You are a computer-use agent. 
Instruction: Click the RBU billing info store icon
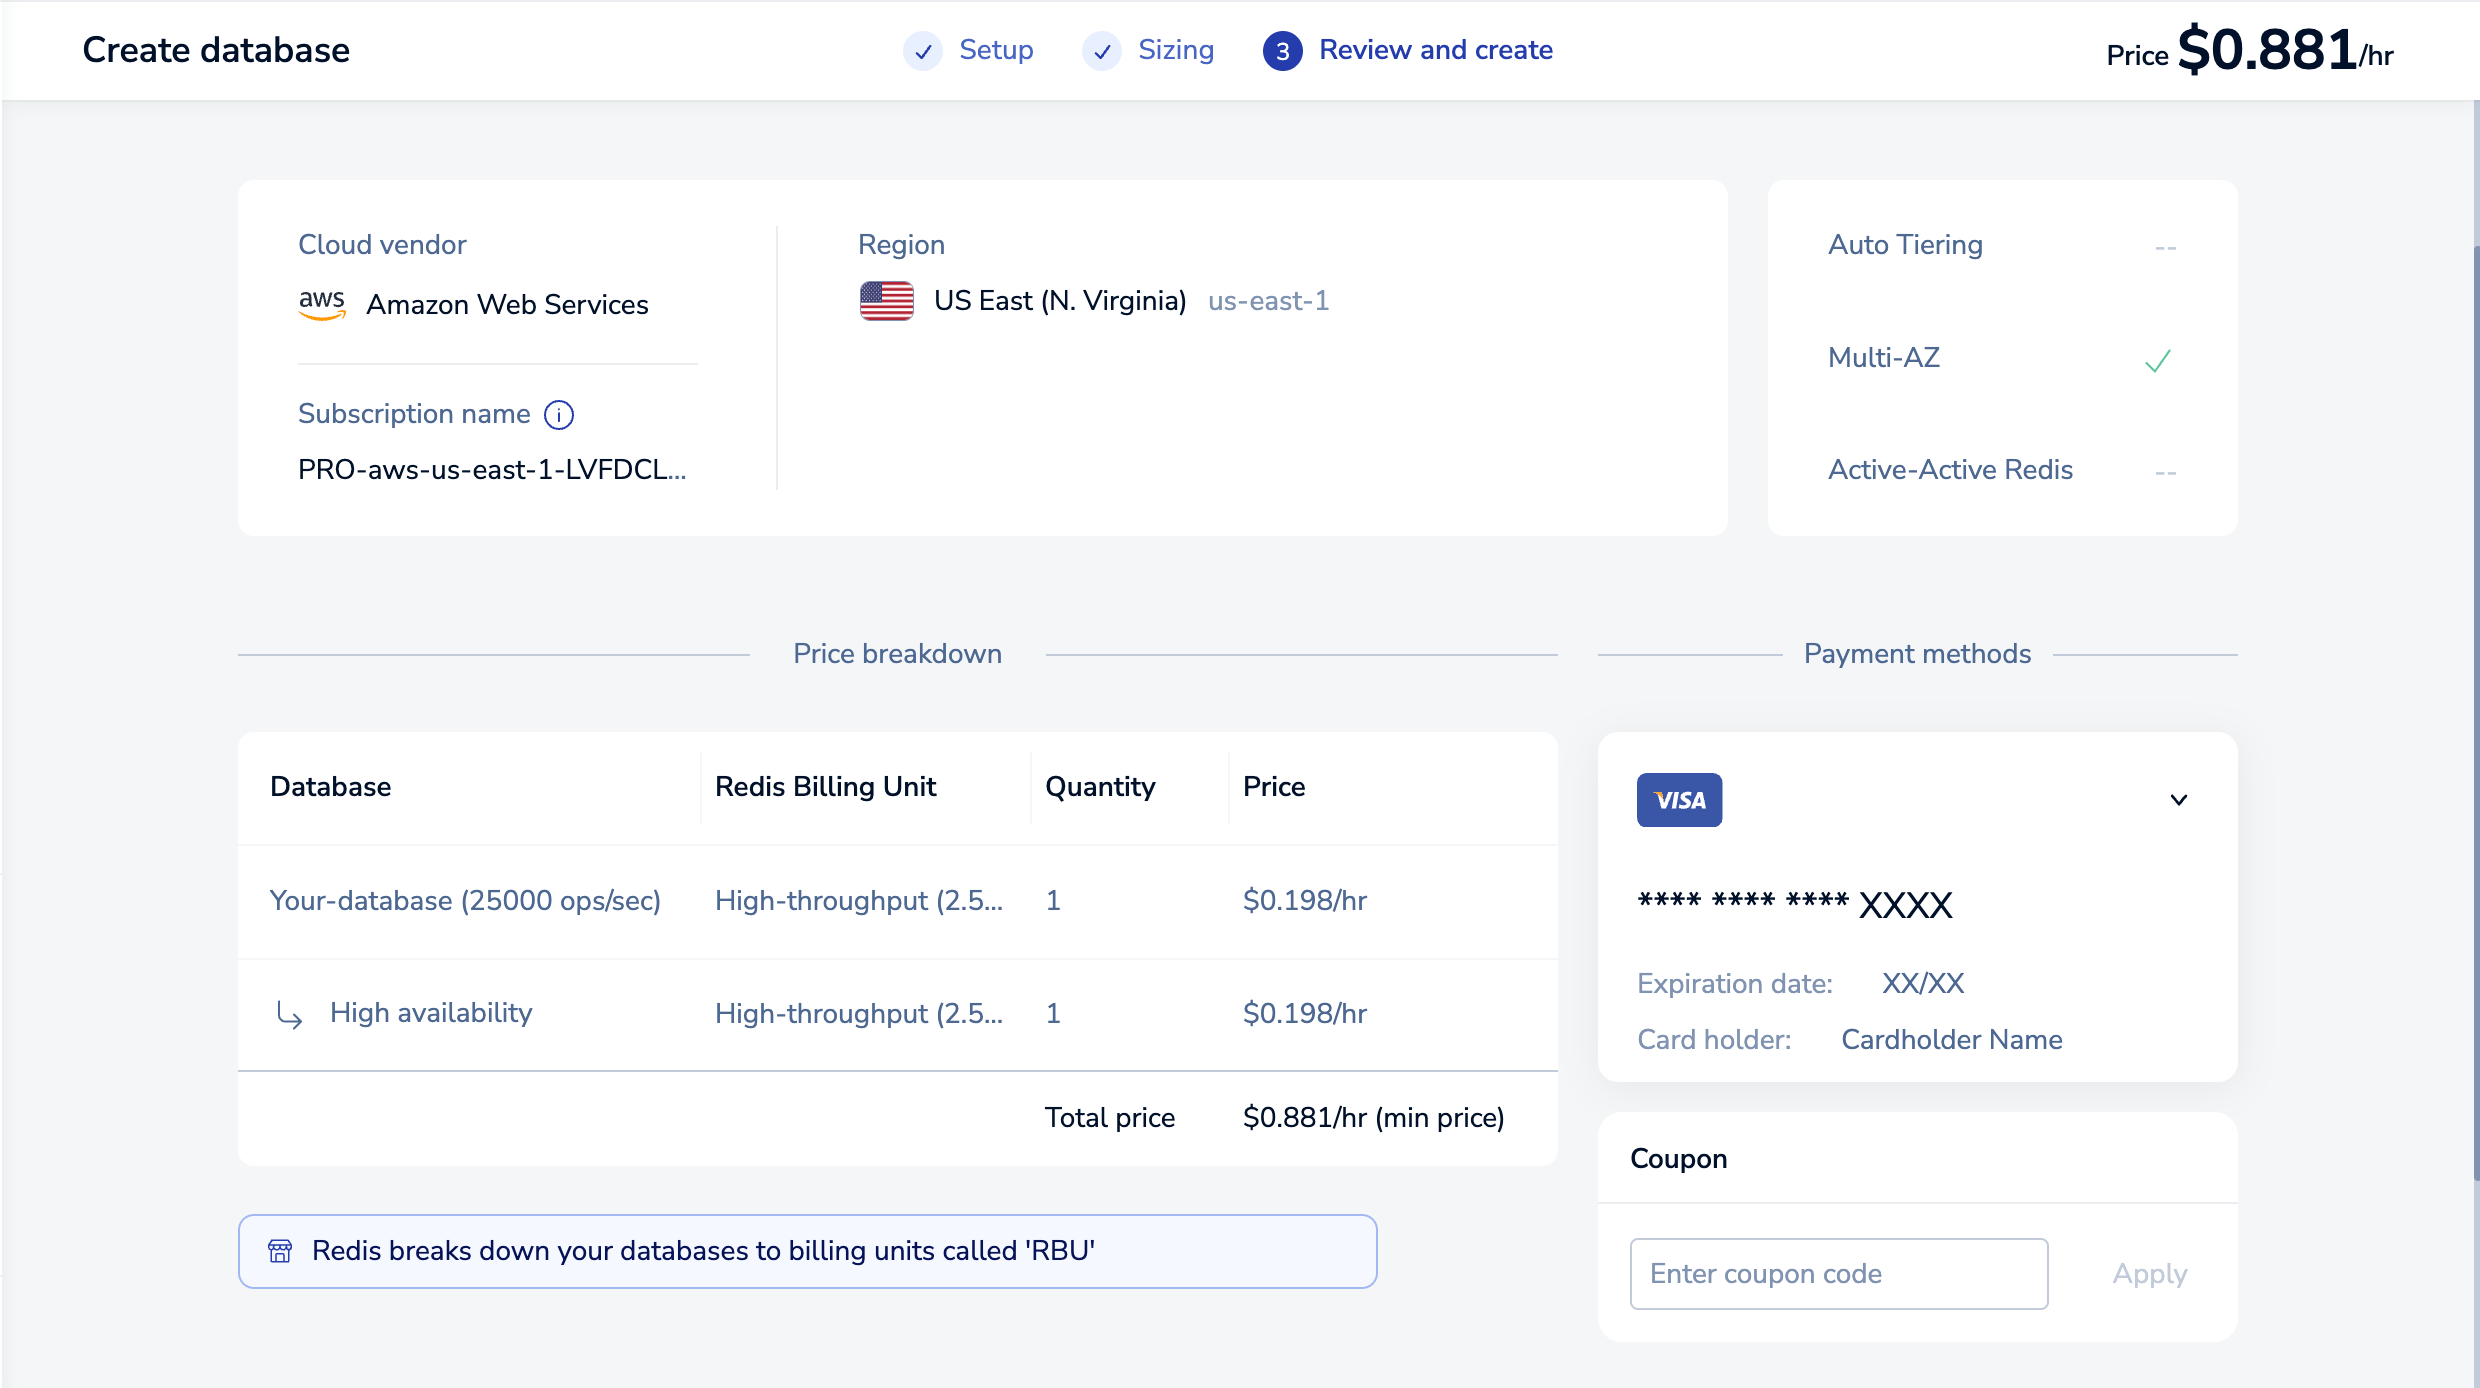[x=280, y=1251]
